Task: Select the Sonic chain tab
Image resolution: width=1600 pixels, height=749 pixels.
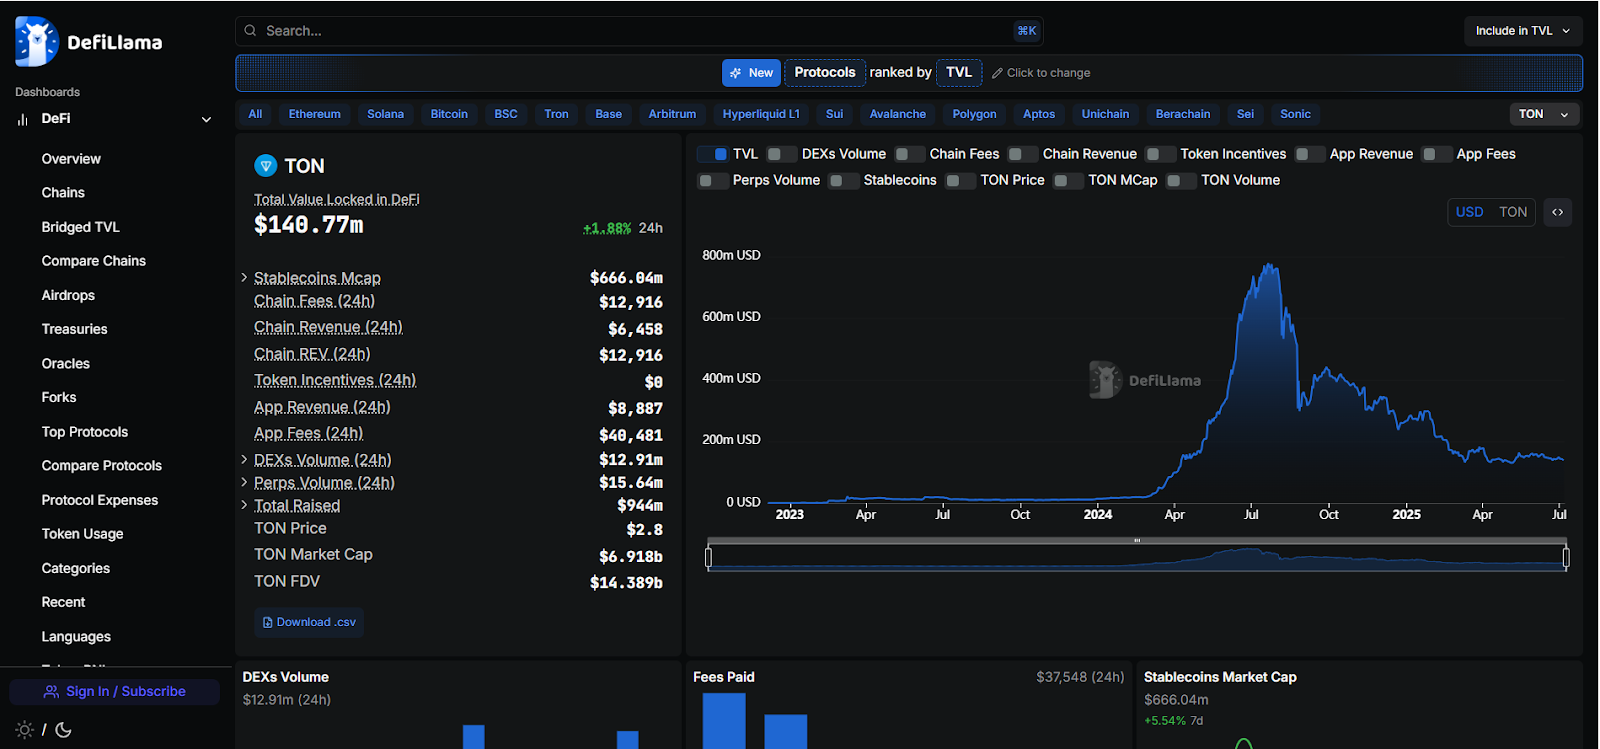Action: (x=1295, y=114)
